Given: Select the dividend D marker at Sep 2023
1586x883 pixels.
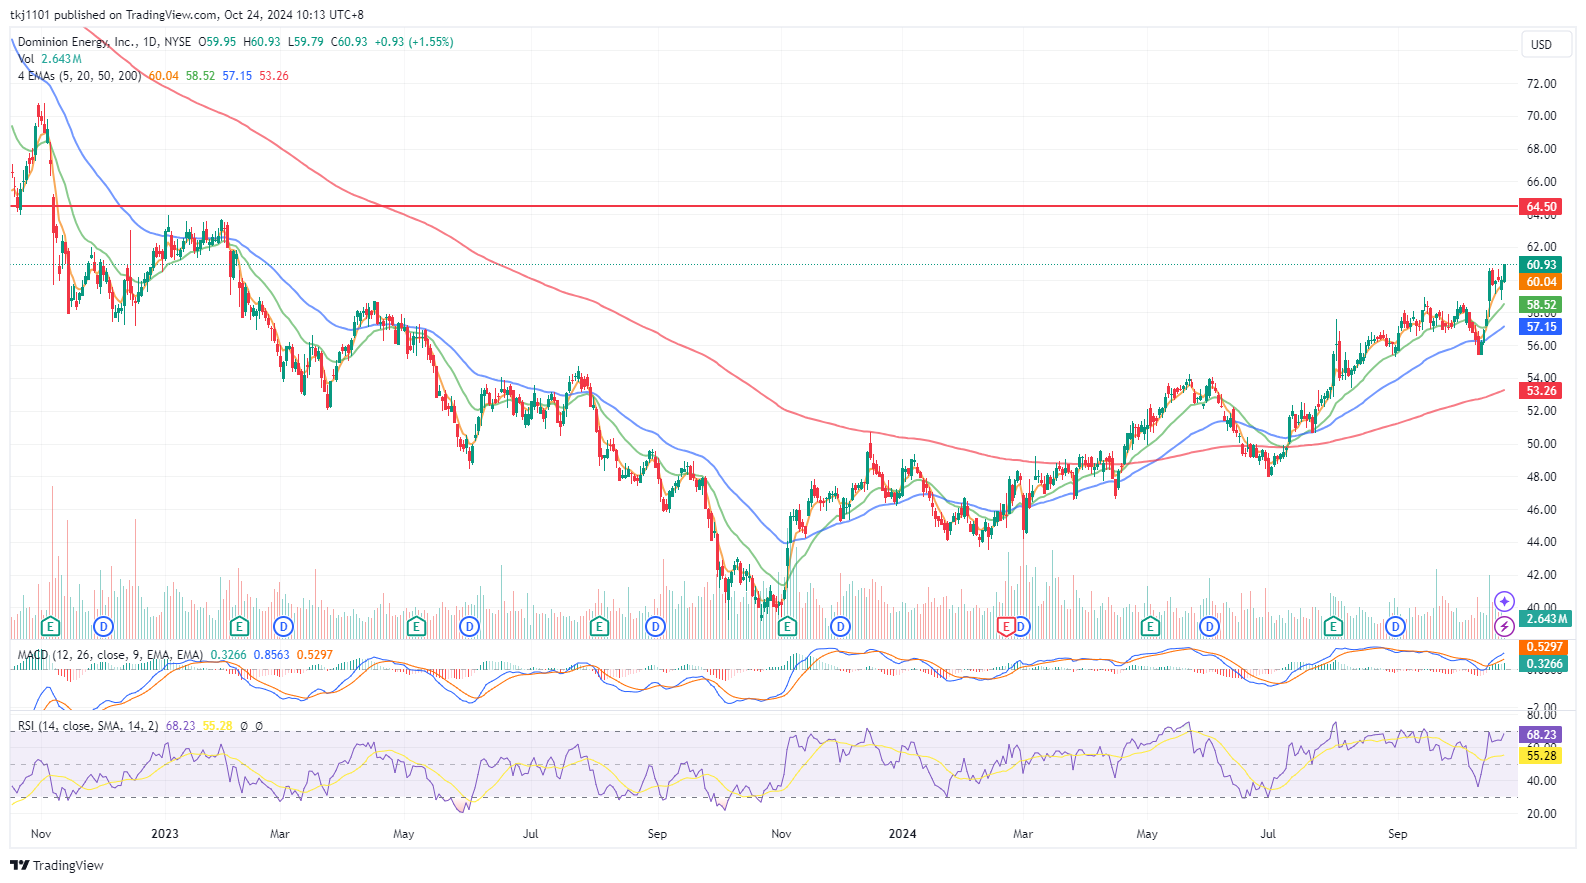Looking at the screenshot, I should pos(655,627).
